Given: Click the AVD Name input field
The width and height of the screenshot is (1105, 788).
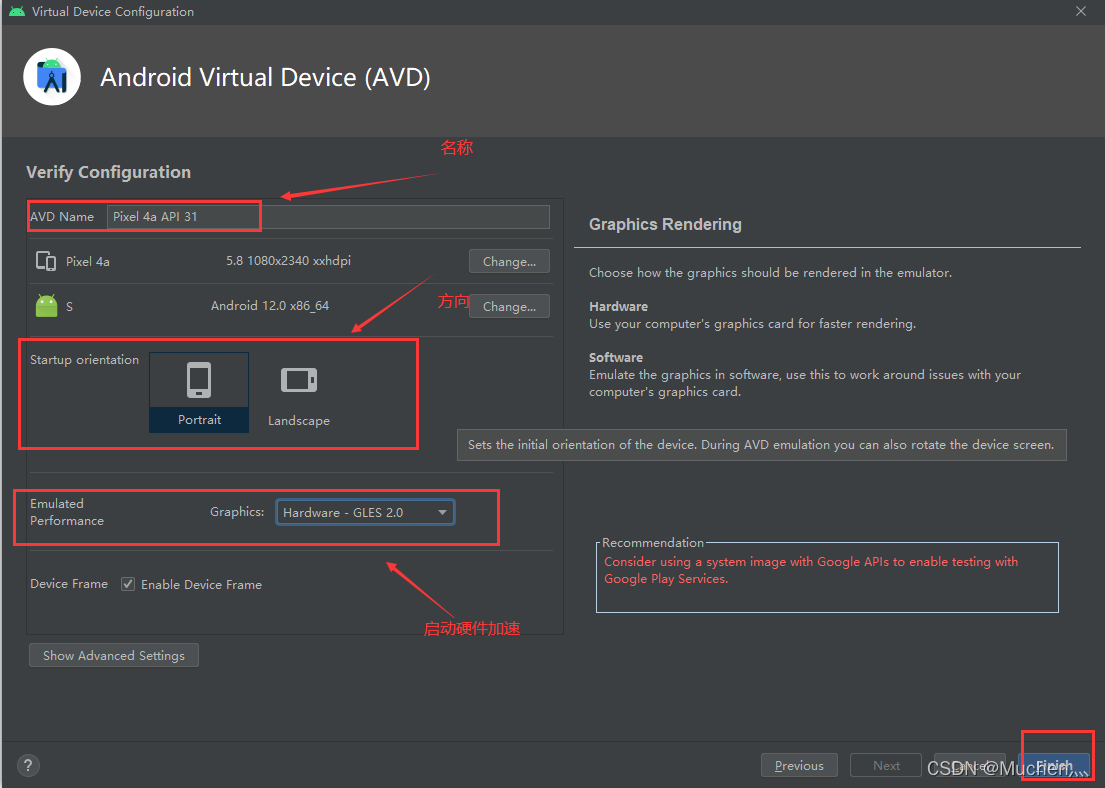Looking at the screenshot, I should [328, 216].
